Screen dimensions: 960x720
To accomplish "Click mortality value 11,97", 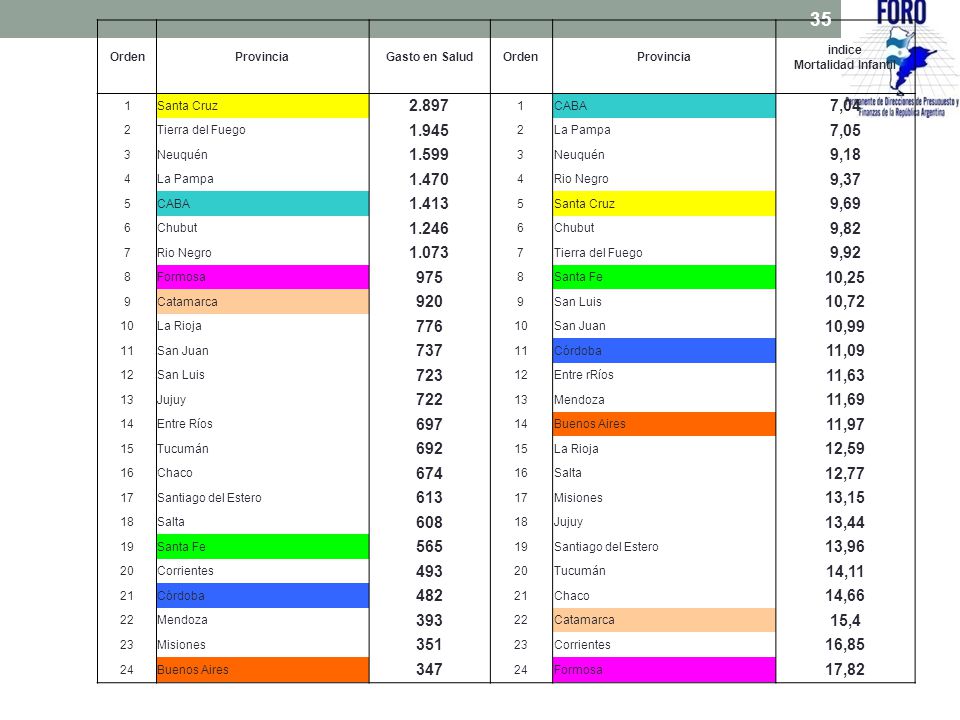I will (x=845, y=424).
